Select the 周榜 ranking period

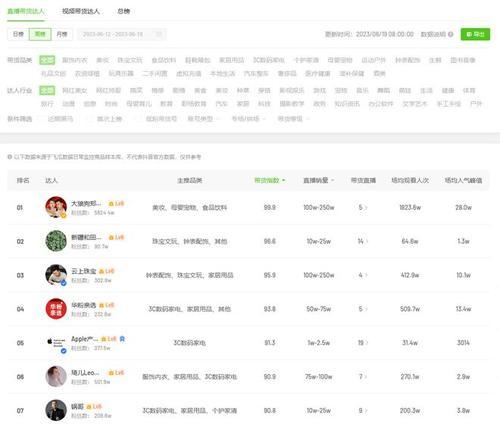[x=40, y=34]
